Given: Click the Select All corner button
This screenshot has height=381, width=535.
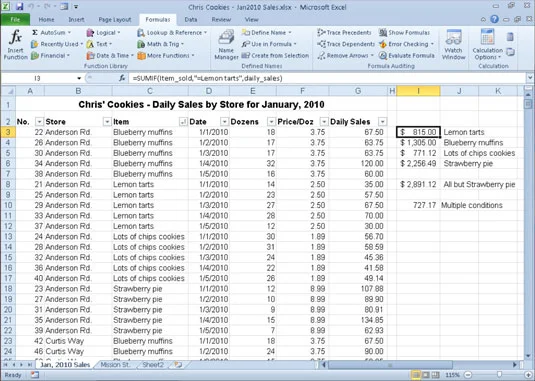Looking at the screenshot, I should [8, 91].
